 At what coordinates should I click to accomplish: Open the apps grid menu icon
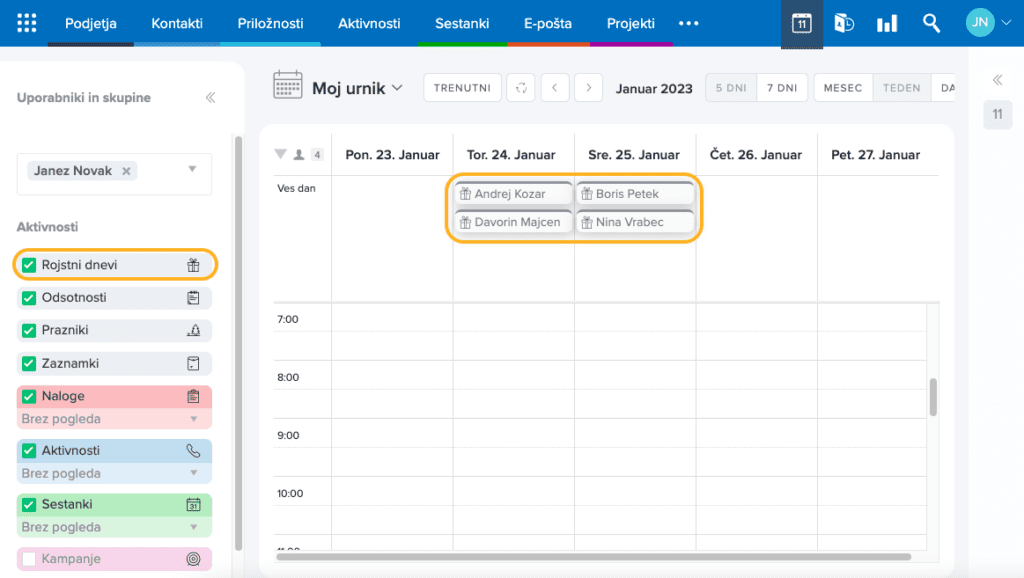point(27,23)
